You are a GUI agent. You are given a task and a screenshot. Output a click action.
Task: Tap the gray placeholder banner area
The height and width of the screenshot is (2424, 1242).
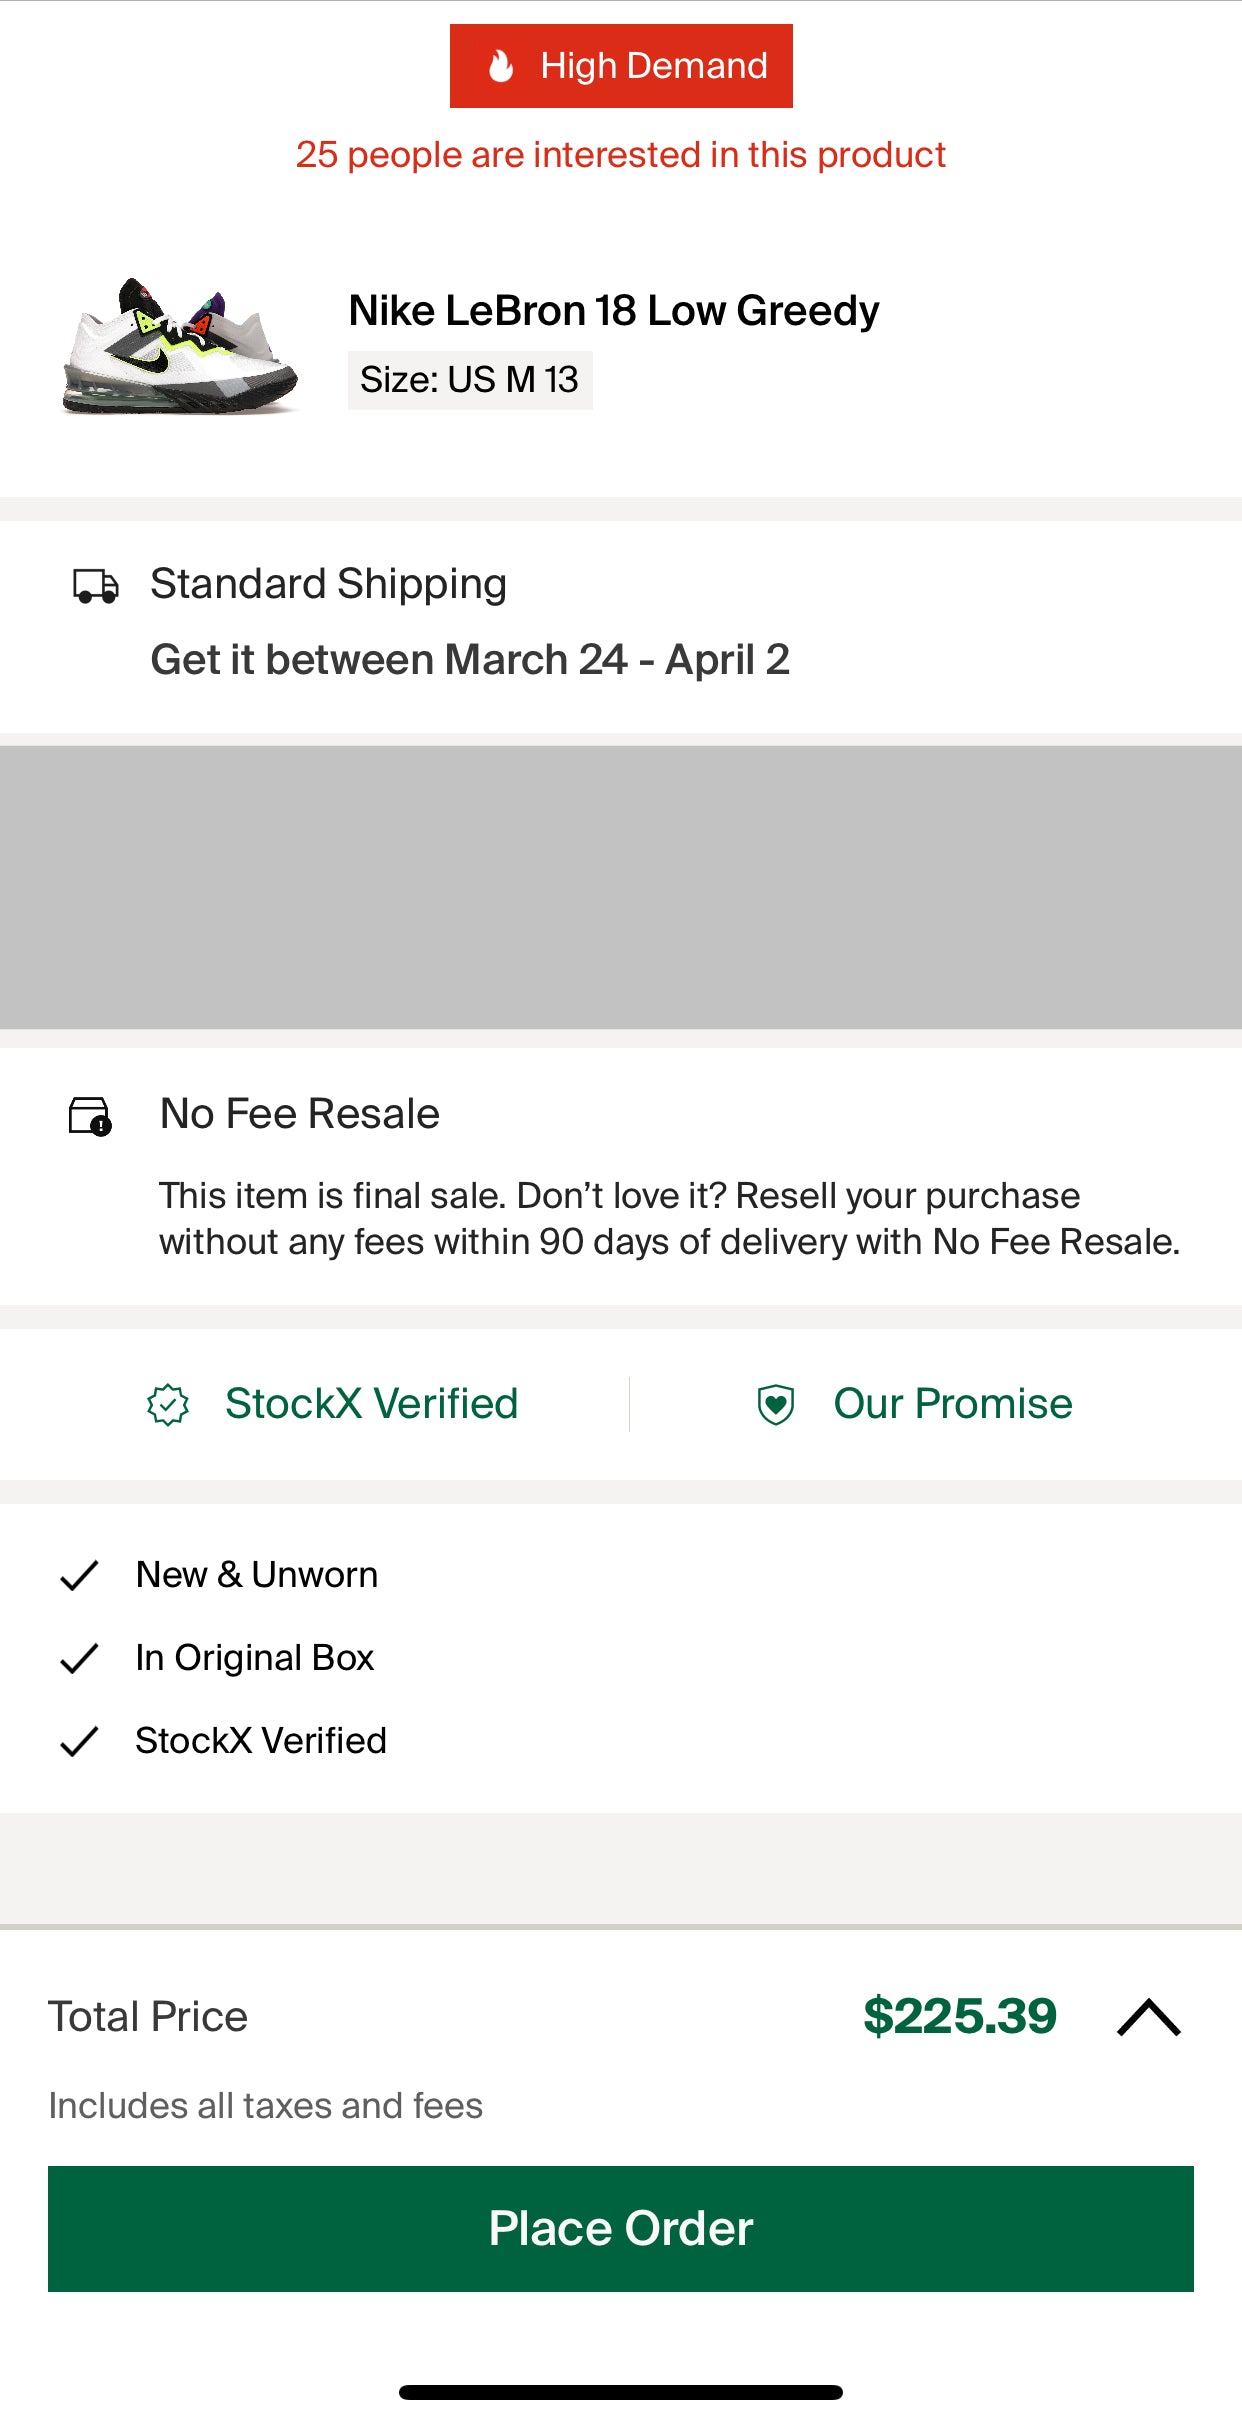pos(621,887)
